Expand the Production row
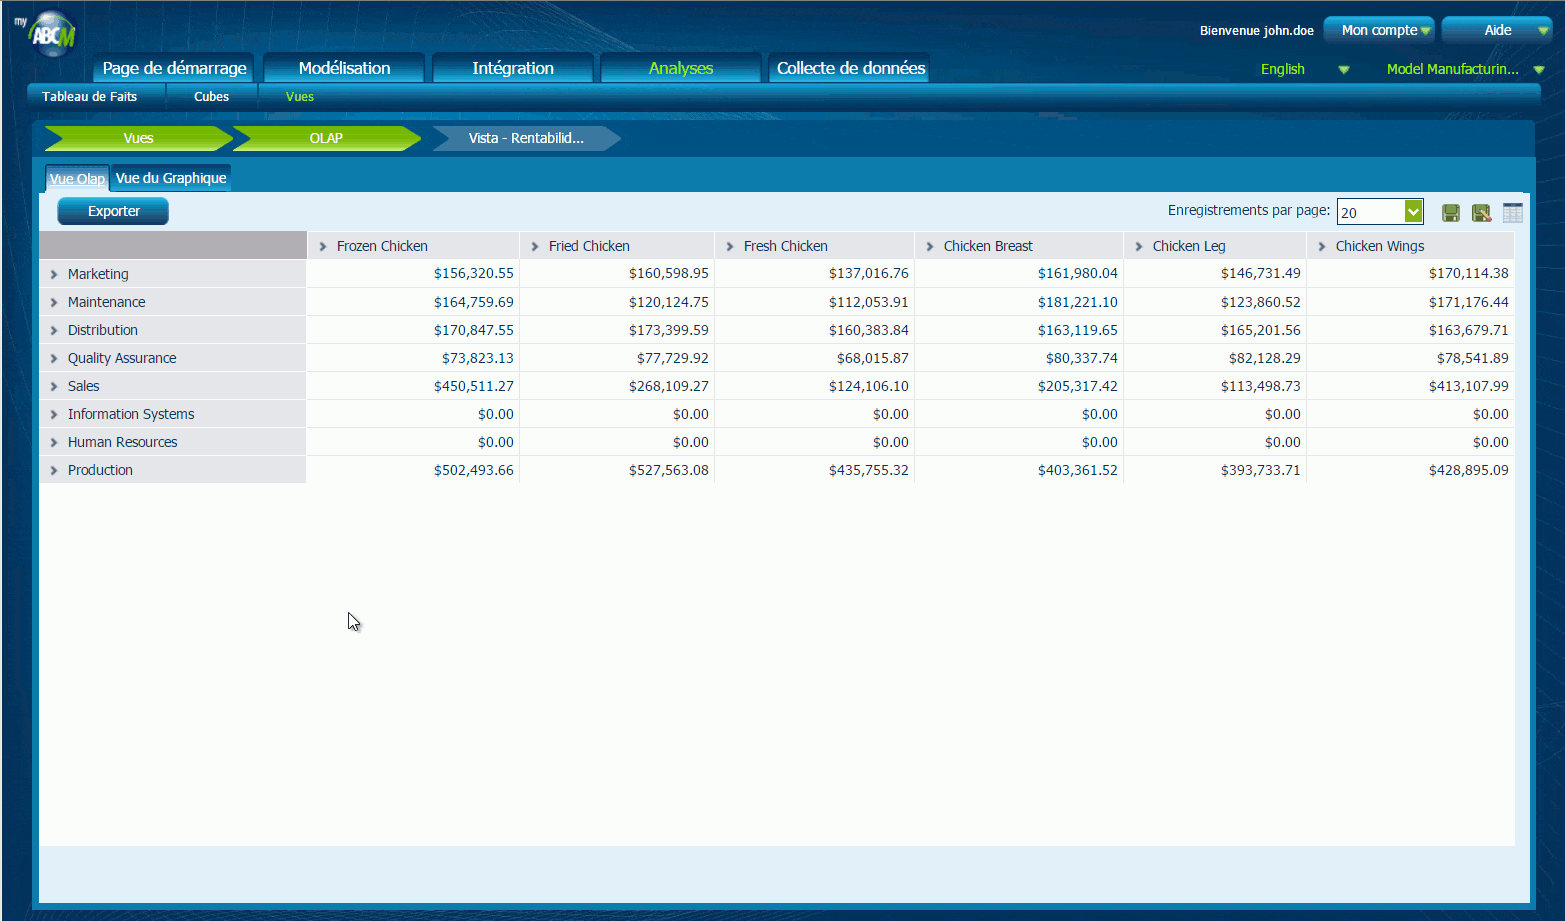Screen dimensions: 1565x921 [x=54, y=470]
